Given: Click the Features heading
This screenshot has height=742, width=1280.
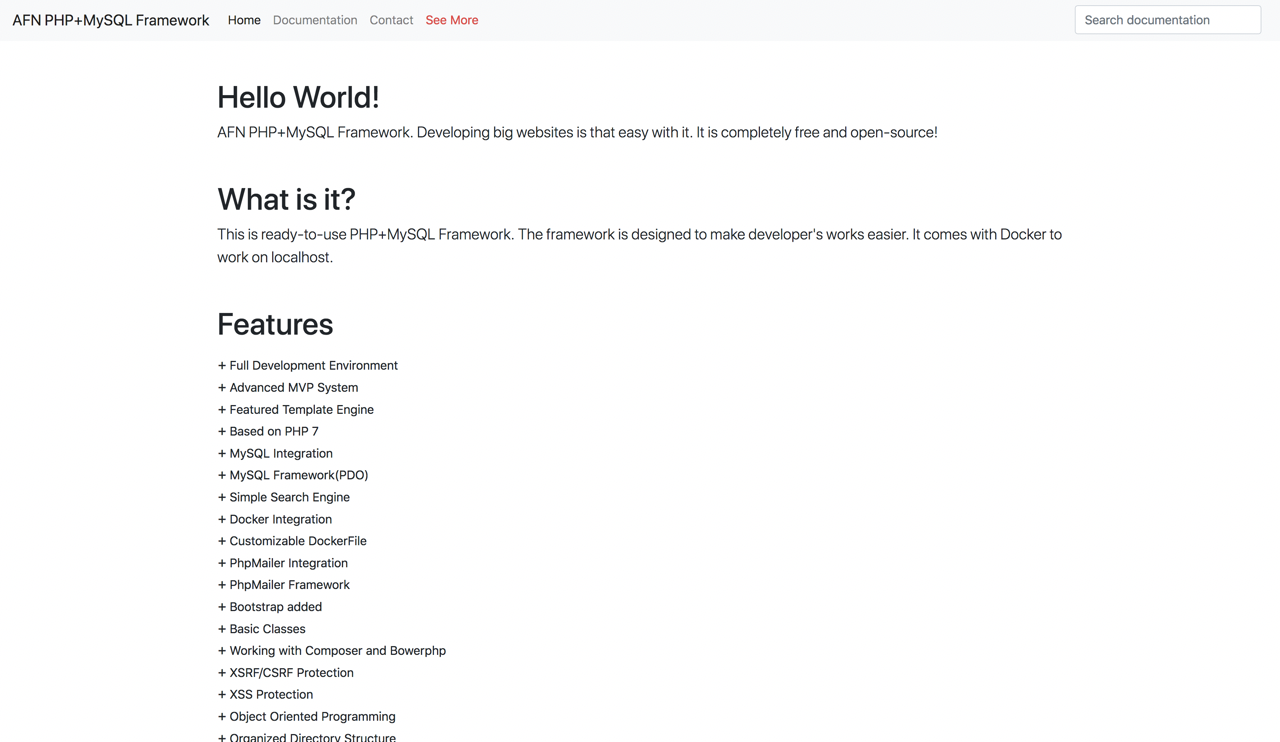Looking at the screenshot, I should click(275, 324).
